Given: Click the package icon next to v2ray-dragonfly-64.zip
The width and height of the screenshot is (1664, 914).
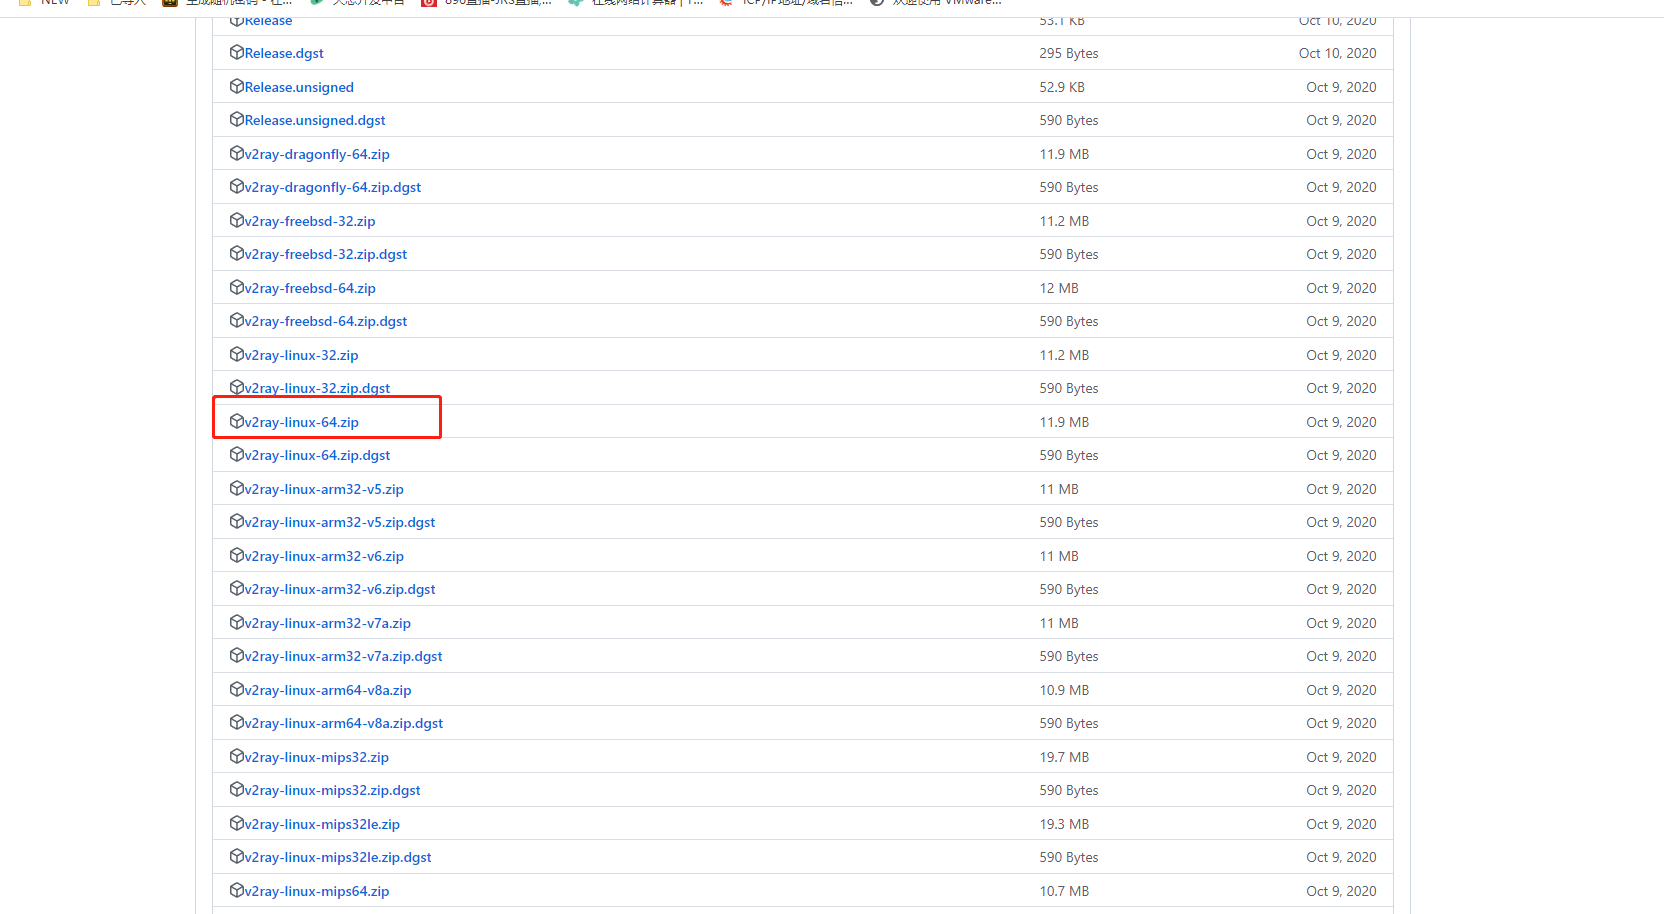Looking at the screenshot, I should click(x=237, y=153).
